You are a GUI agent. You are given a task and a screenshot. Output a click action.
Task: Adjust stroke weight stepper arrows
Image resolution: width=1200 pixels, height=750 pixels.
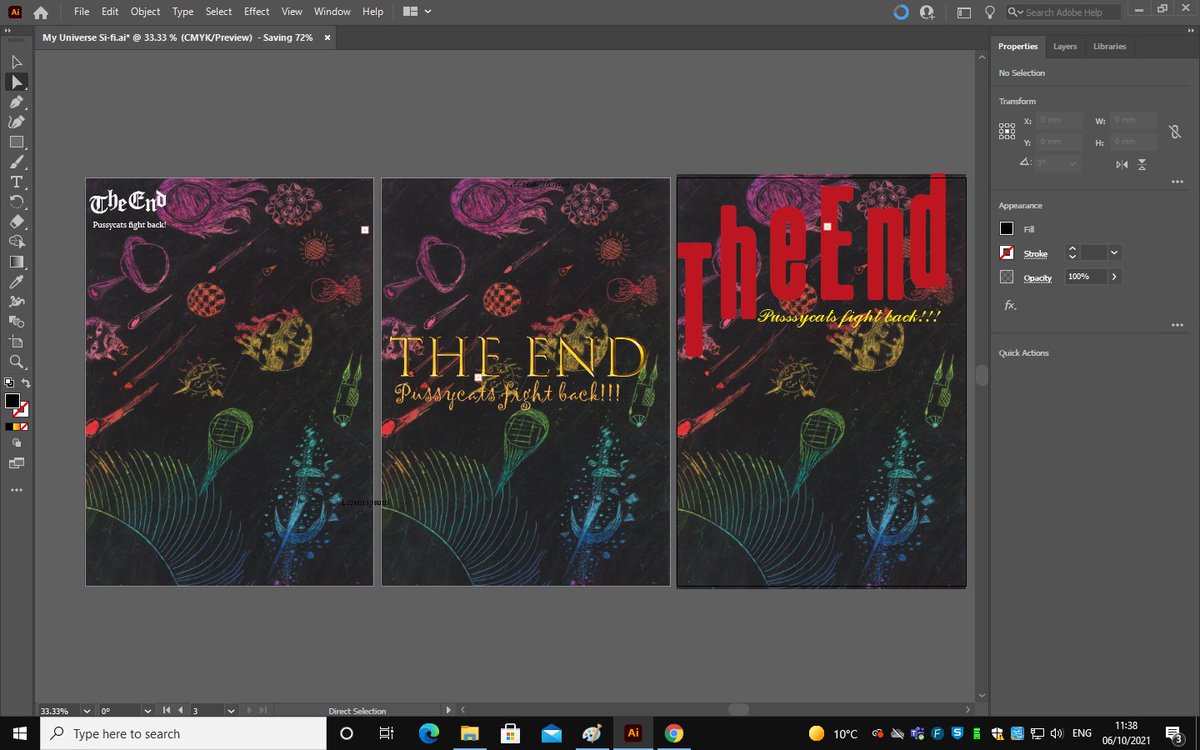point(1073,253)
